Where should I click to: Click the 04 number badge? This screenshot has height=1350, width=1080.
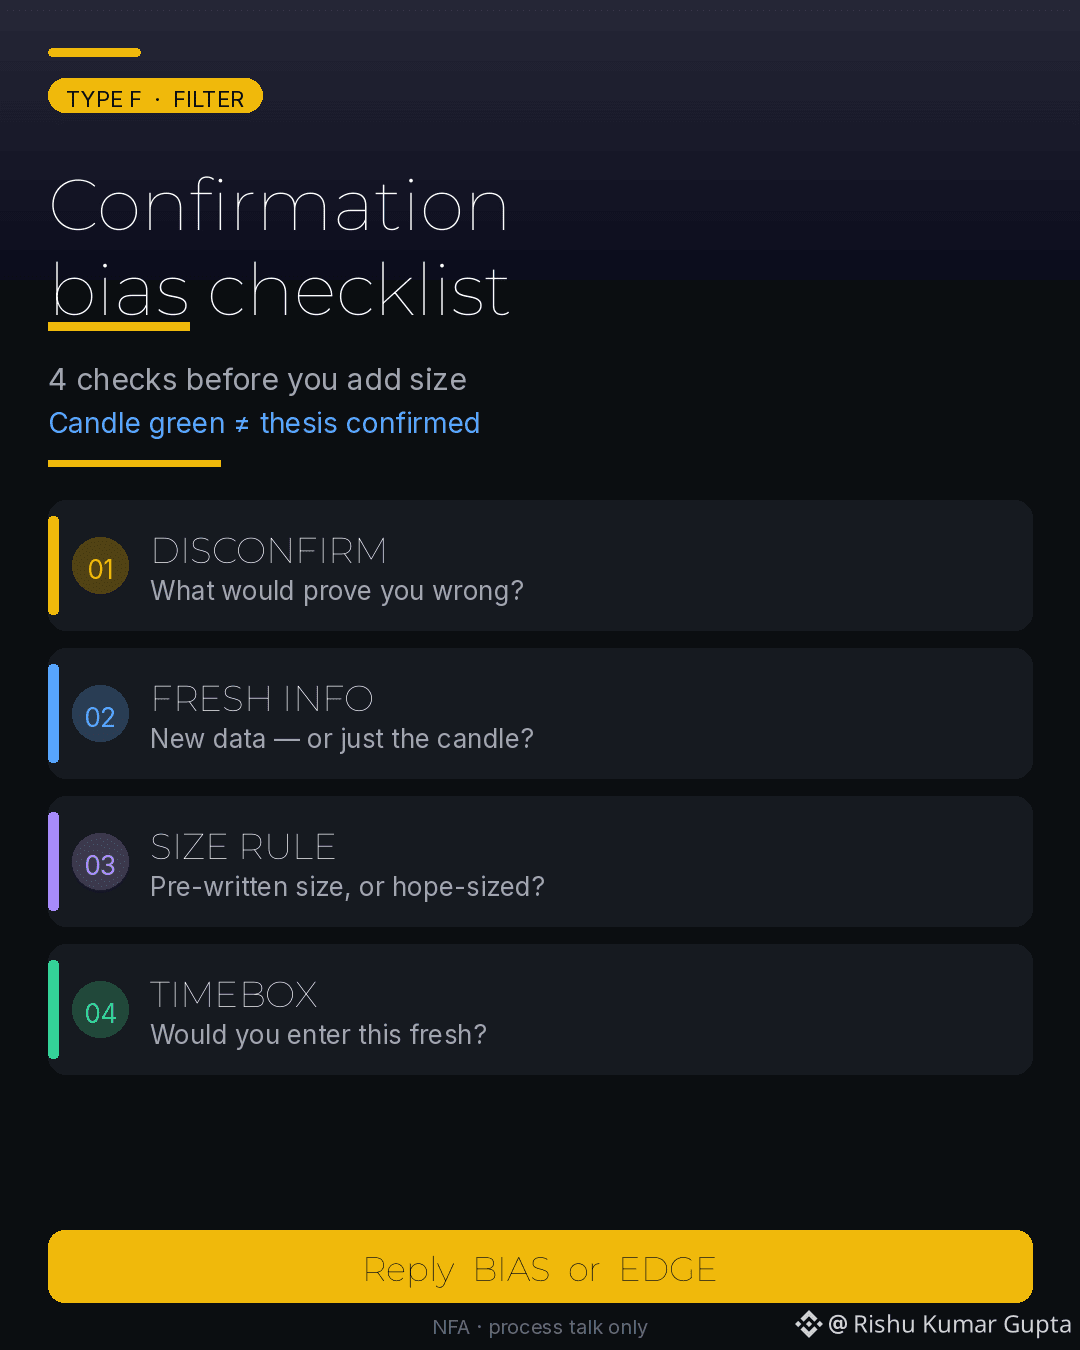tap(100, 1010)
